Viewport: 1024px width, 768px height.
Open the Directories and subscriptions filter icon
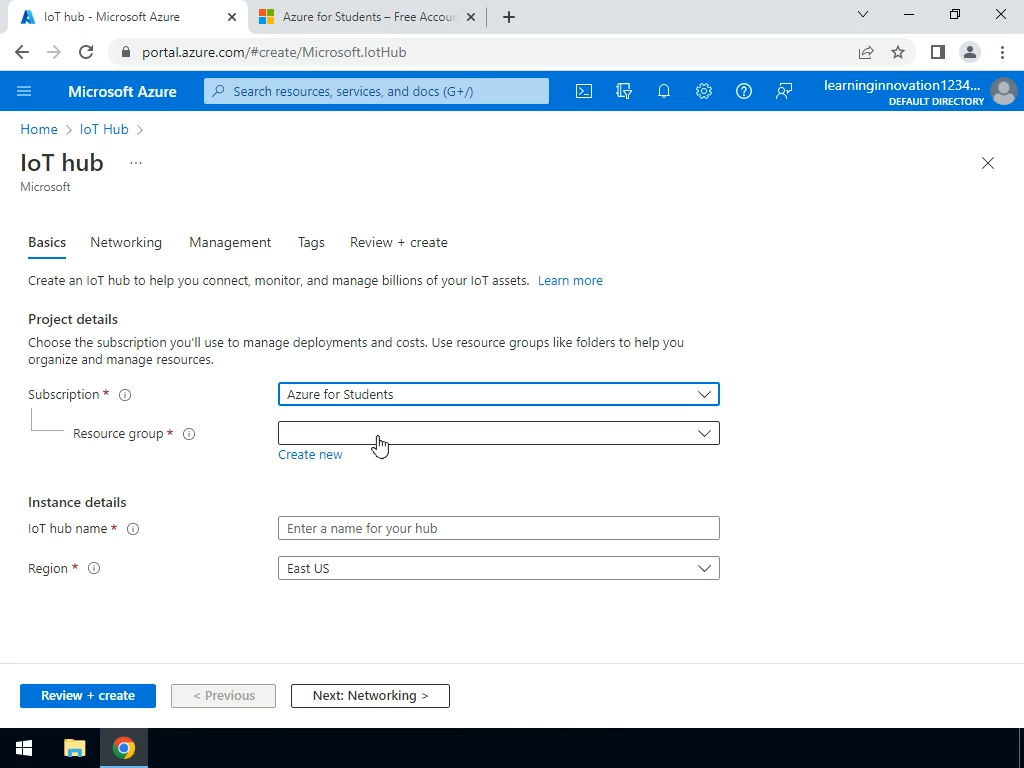[624, 91]
